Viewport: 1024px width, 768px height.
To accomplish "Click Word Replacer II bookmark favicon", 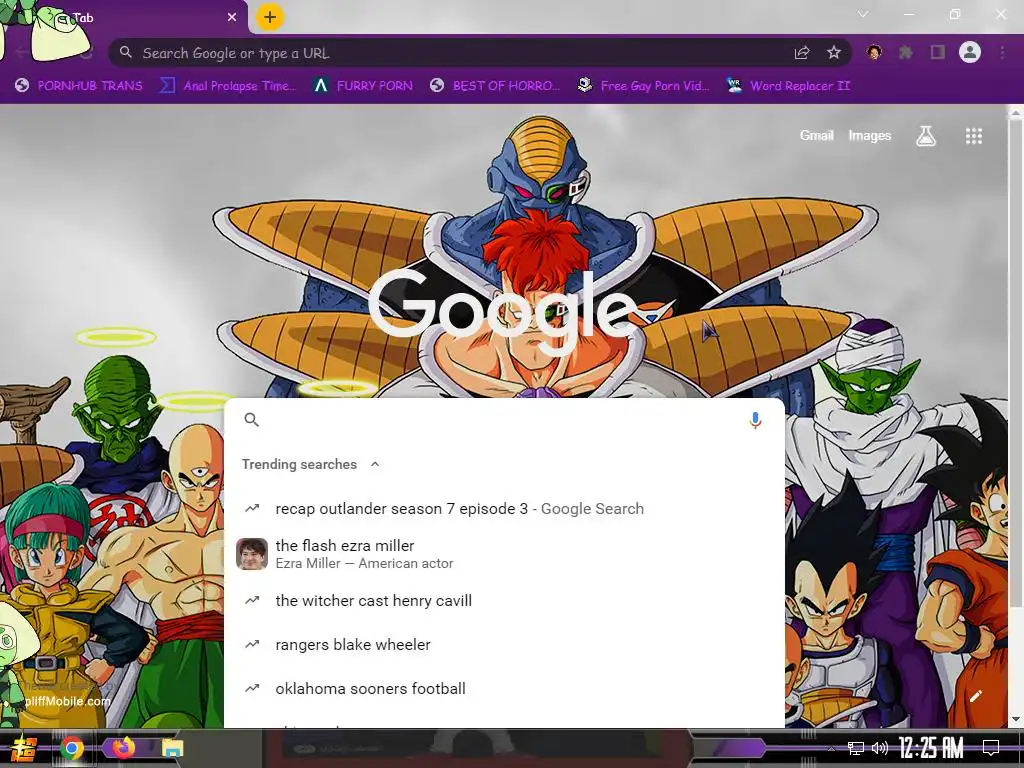I will click(x=734, y=85).
